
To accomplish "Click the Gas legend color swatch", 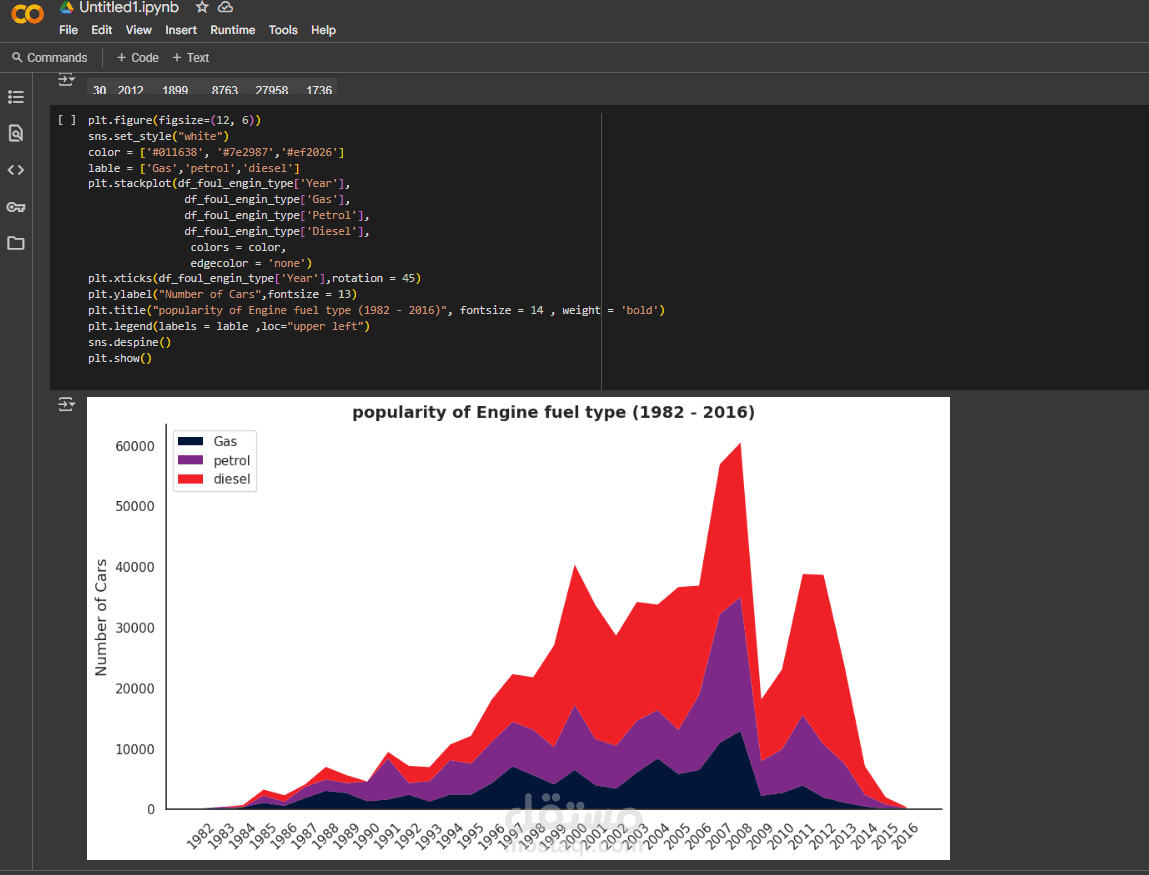I will point(191,441).
